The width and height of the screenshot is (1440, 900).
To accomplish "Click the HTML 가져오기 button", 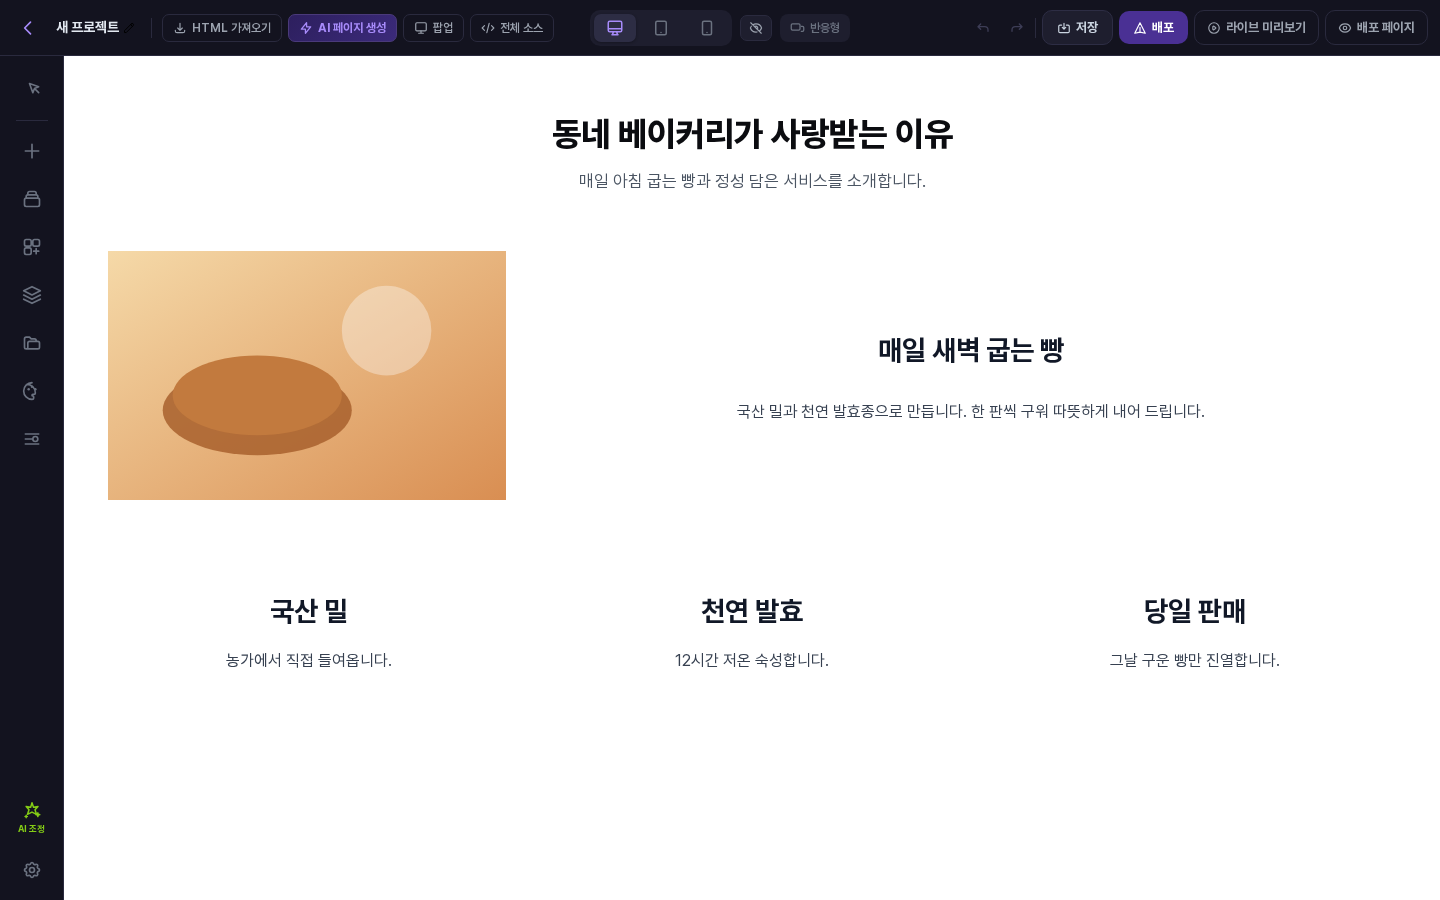I will point(222,28).
